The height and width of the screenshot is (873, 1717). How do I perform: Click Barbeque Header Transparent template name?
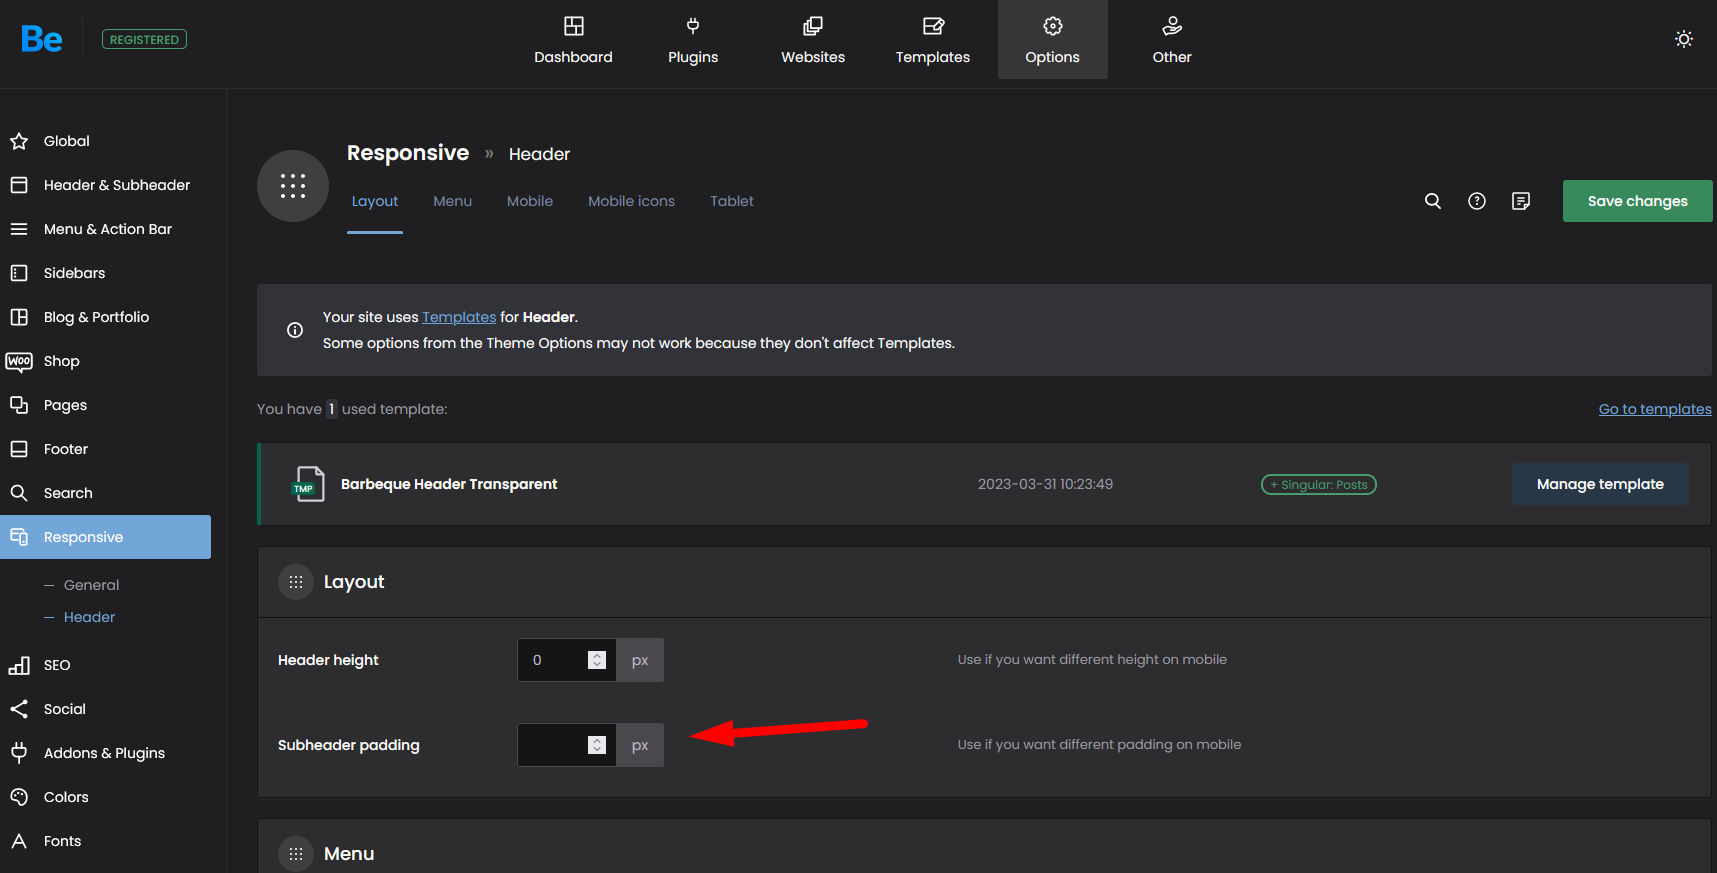449,484
